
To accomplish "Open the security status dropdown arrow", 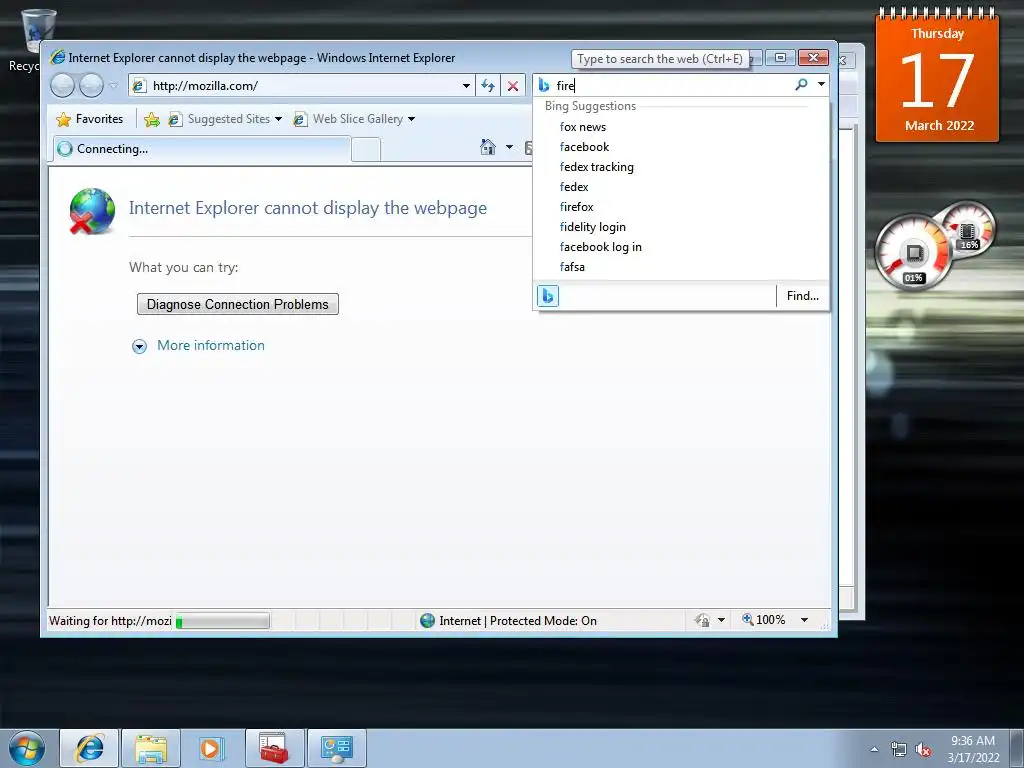I will (722, 620).
